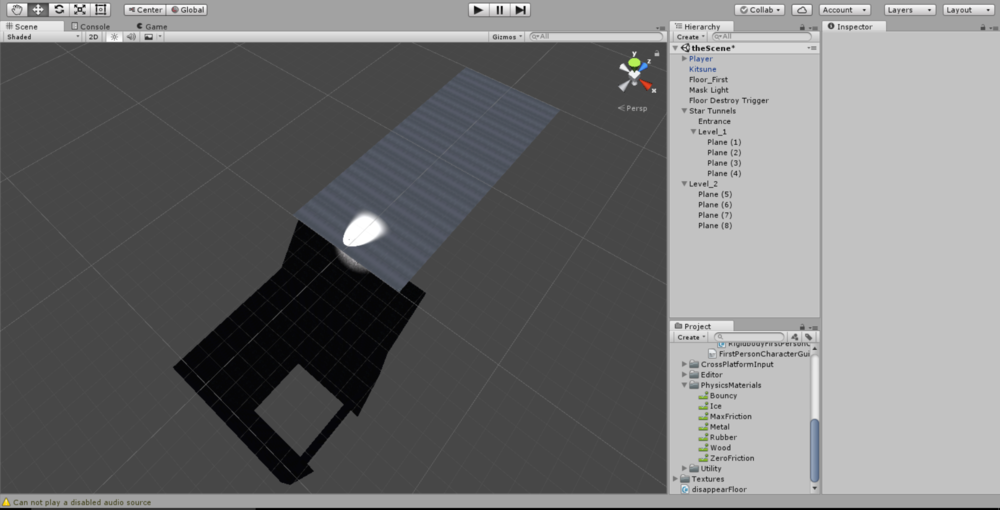Toggle scene audio speaker icon
Viewport: 1000px width, 510px height.
pos(130,37)
